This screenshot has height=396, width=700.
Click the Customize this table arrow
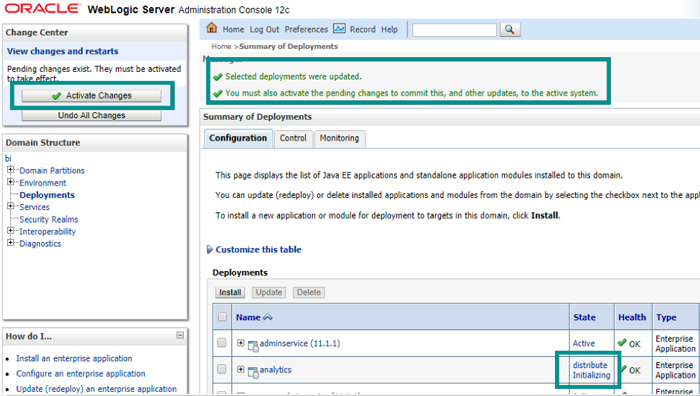pyautogui.click(x=210, y=250)
